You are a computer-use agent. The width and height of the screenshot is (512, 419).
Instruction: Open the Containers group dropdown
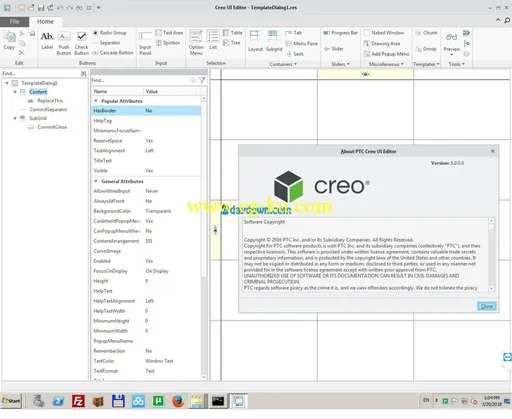[283, 64]
